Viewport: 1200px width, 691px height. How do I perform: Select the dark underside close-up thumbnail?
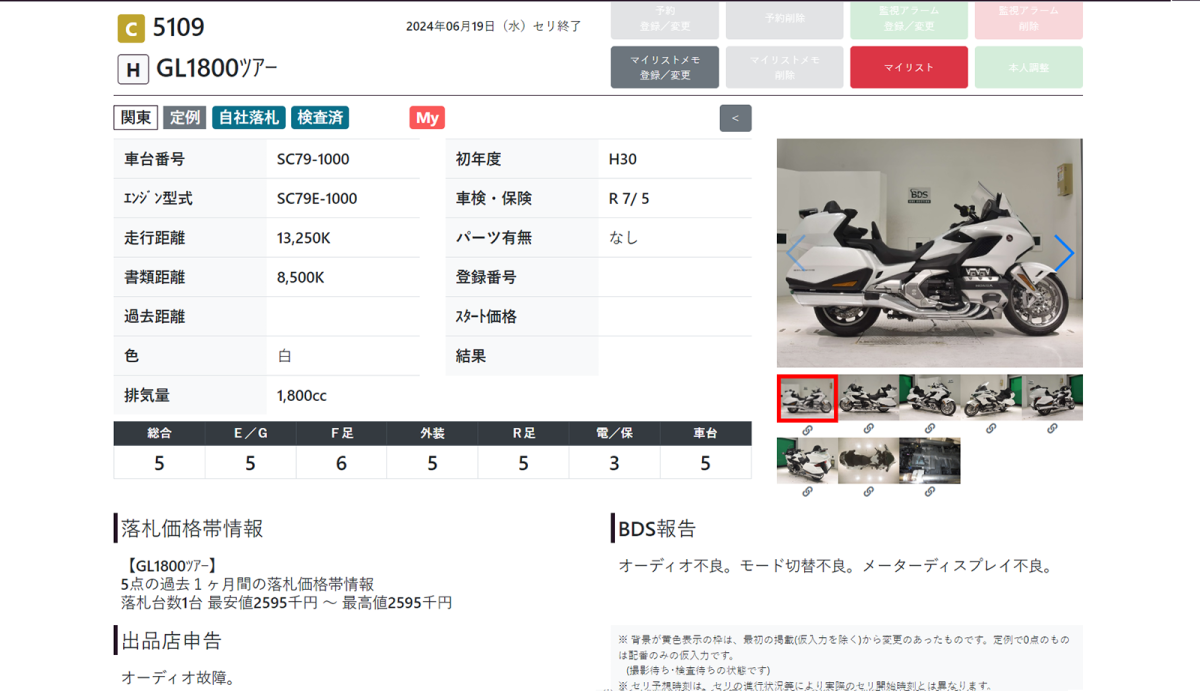point(929,460)
